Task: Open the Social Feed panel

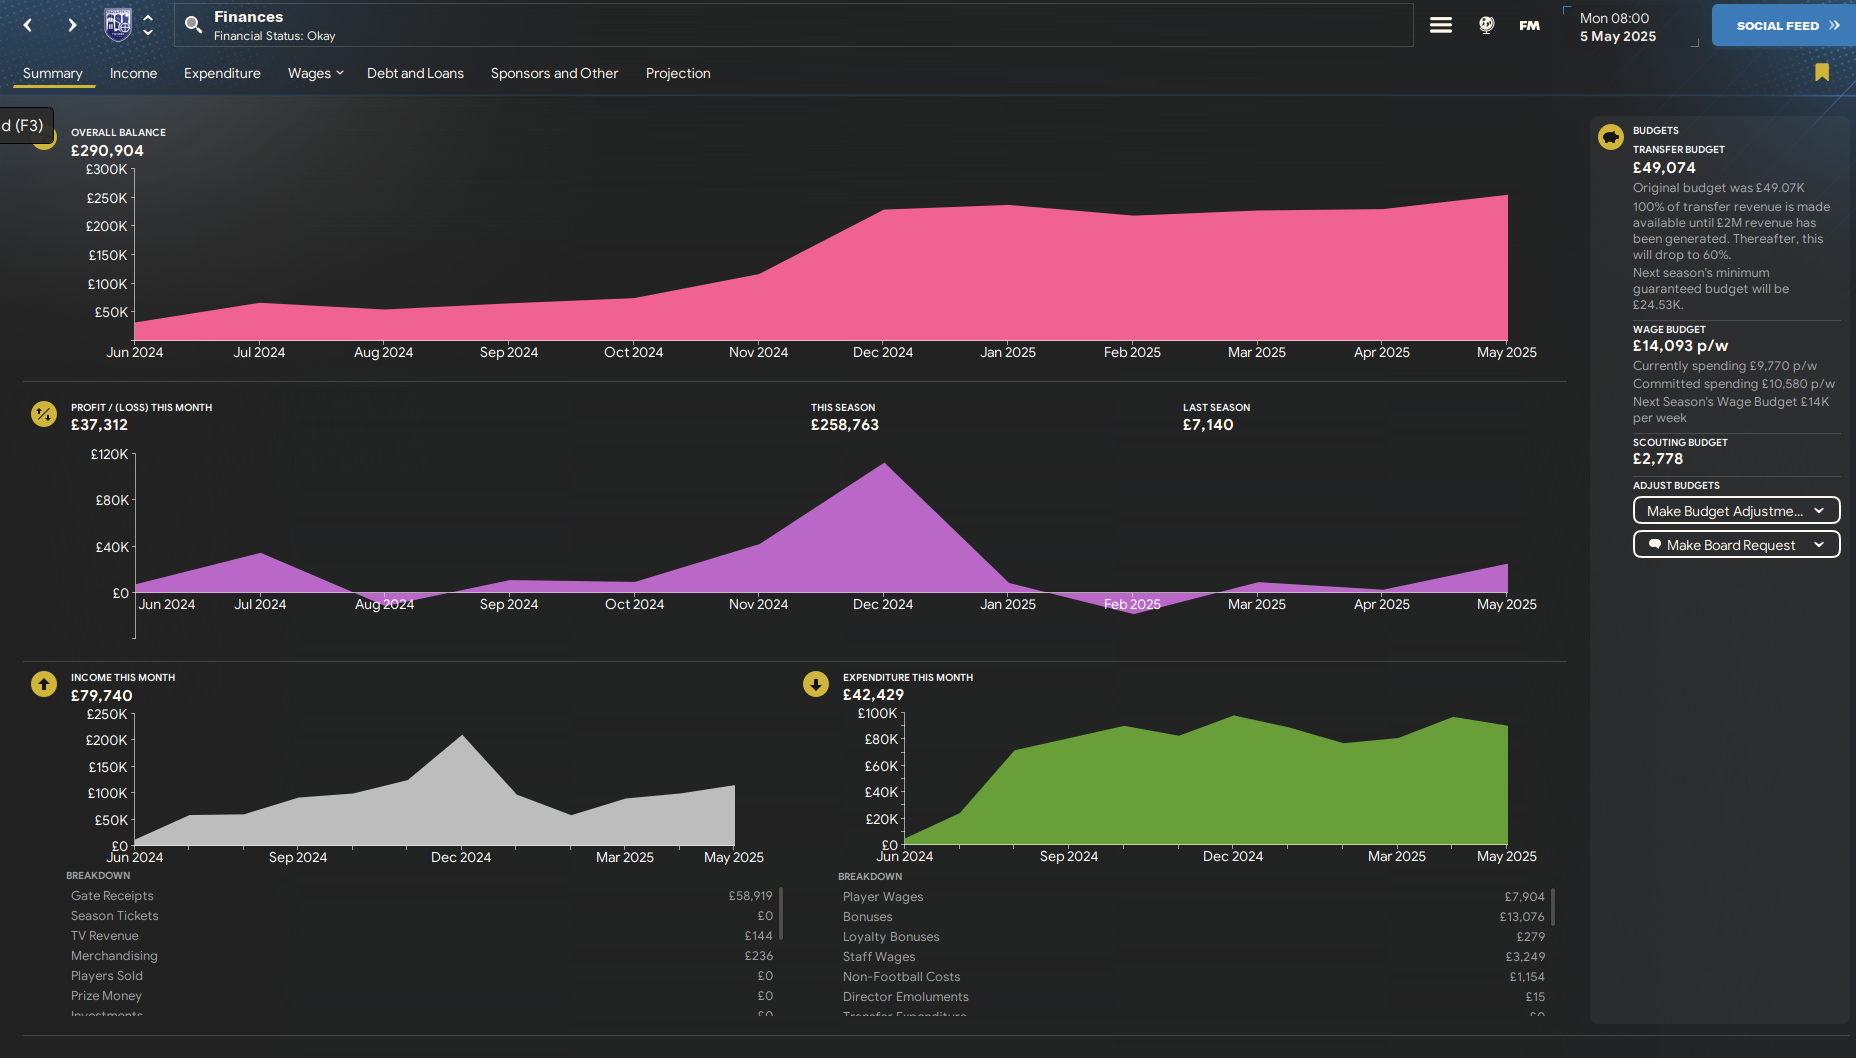Action: pyautogui.click(x=1784, y=25)
